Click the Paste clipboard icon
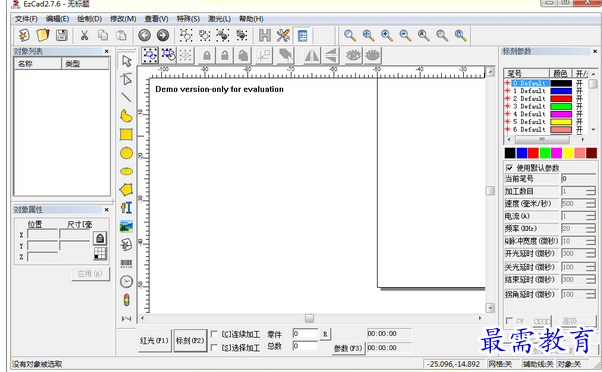This screenshot has width=602, height=372. click(x=121, y=35)
